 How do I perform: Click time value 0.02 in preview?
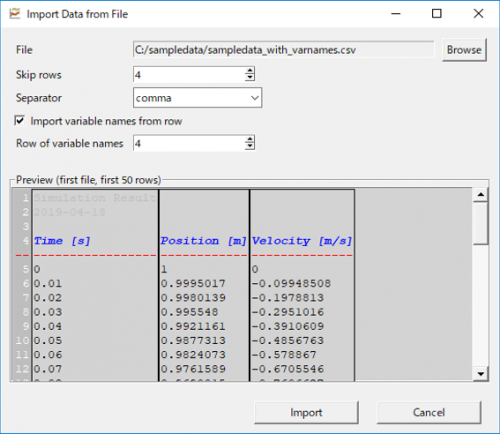48,298
